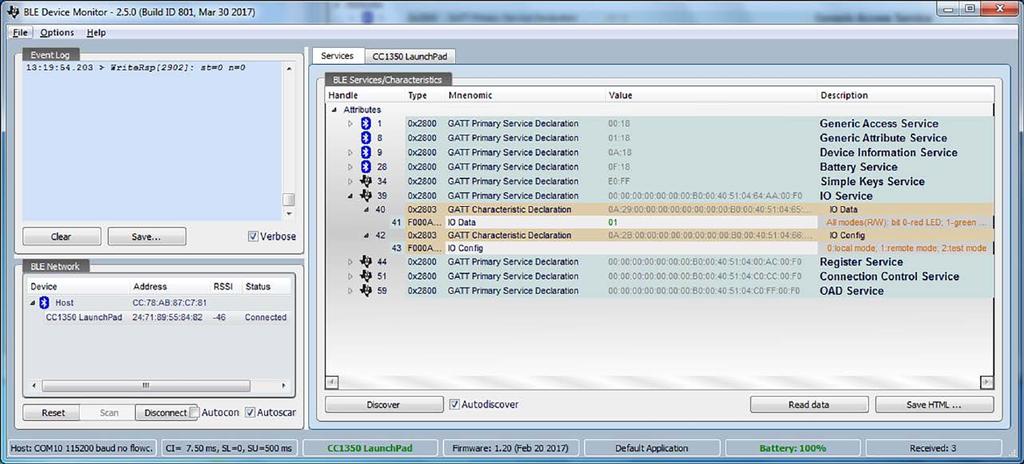Switch to the CC1350 LaunchPad tab

409,56
